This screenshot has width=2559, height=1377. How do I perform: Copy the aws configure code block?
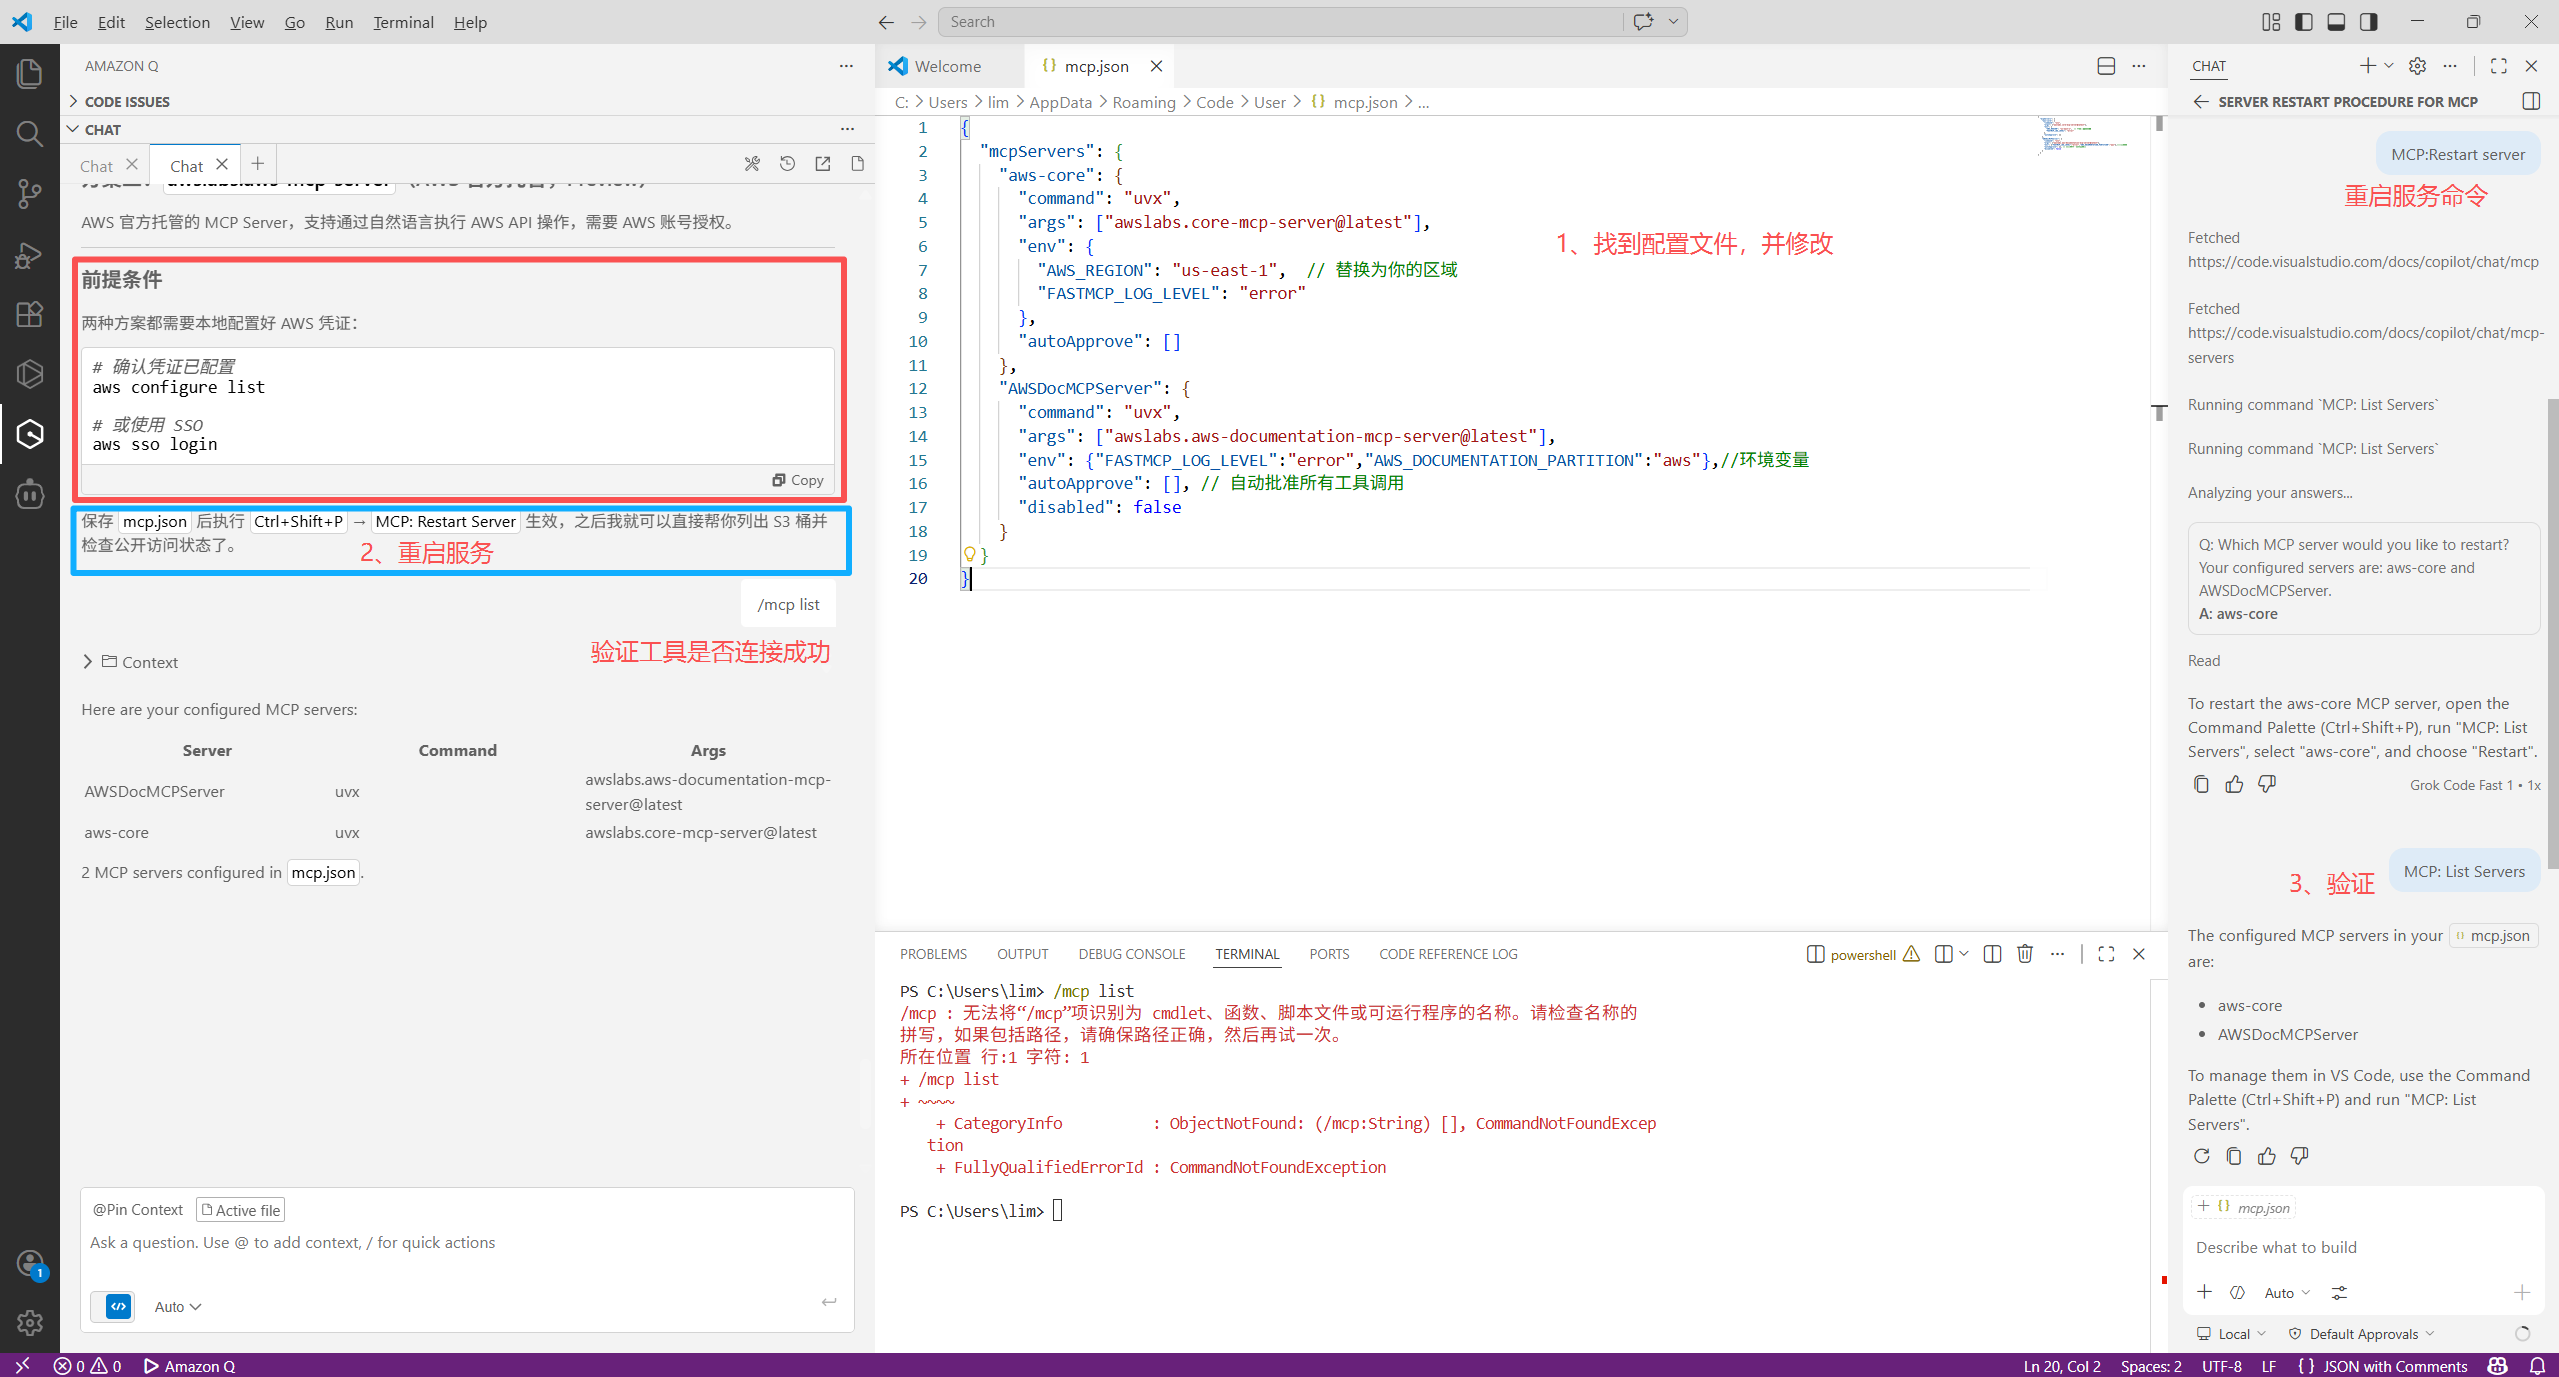(798, 480)
